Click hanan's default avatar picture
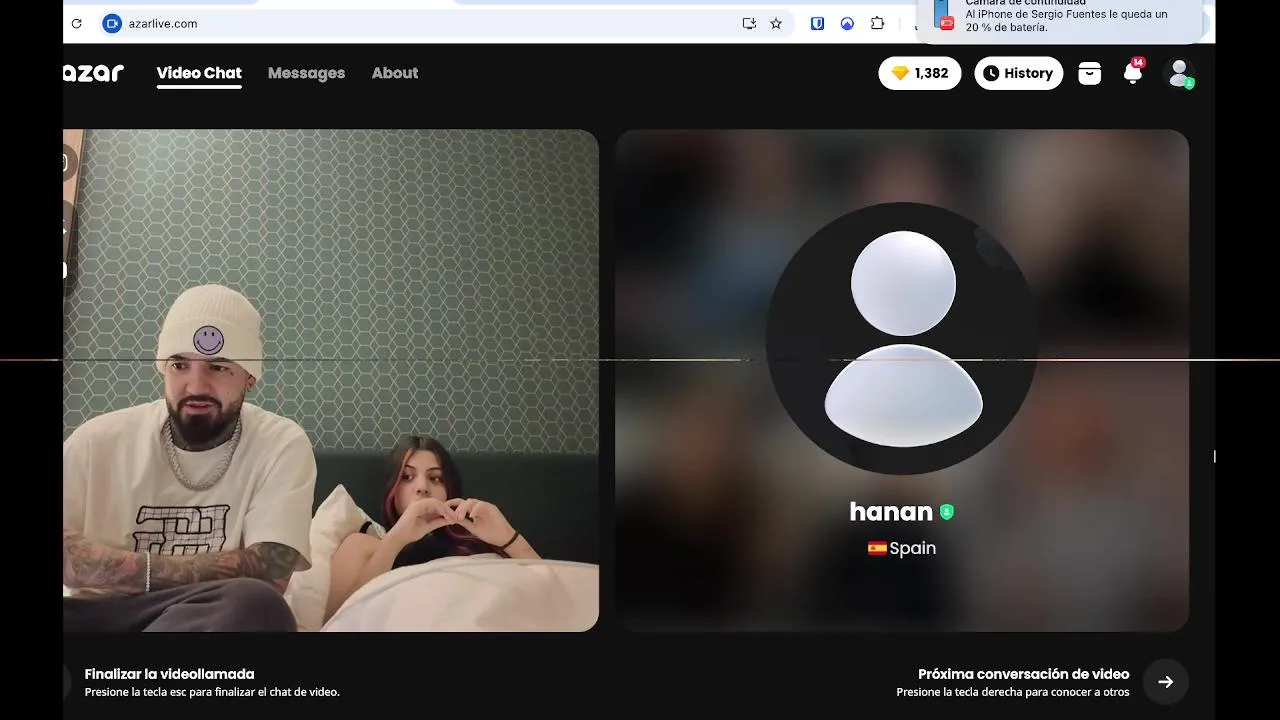The image size is (1280, 720). pyautogui.click(x=903, y=339)
